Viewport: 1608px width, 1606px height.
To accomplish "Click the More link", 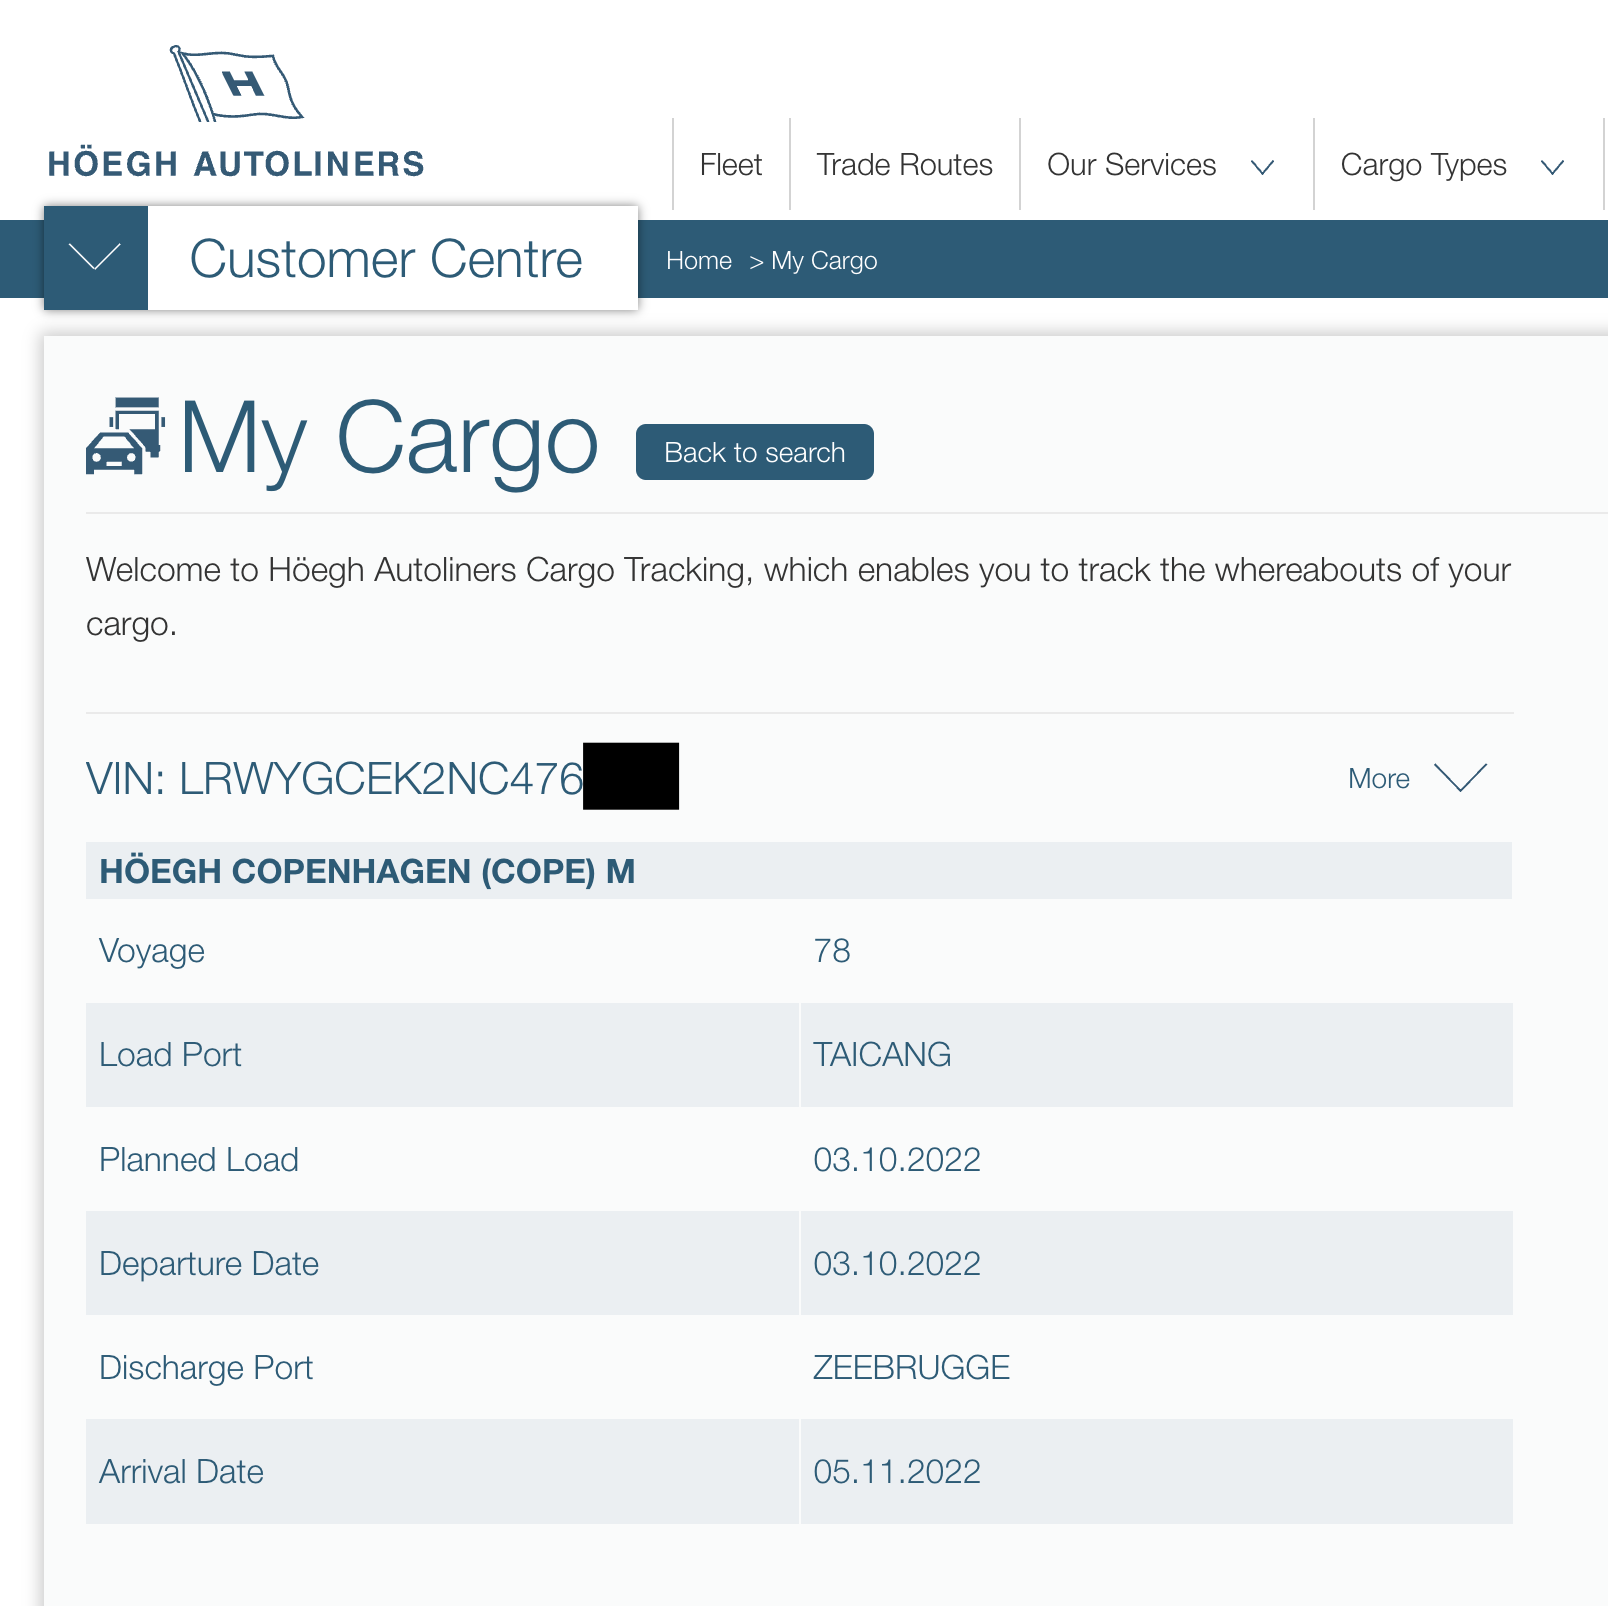I will tap(1379, 778).
